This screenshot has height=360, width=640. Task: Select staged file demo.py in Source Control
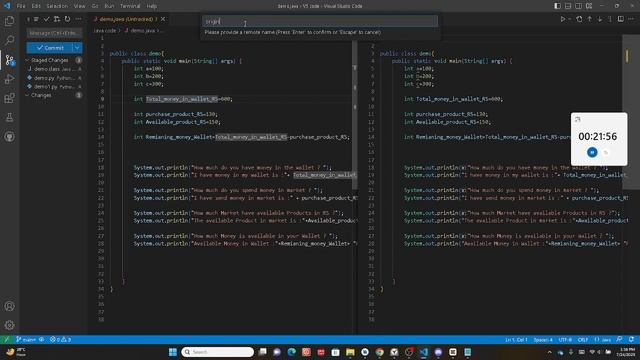point(54,78)
